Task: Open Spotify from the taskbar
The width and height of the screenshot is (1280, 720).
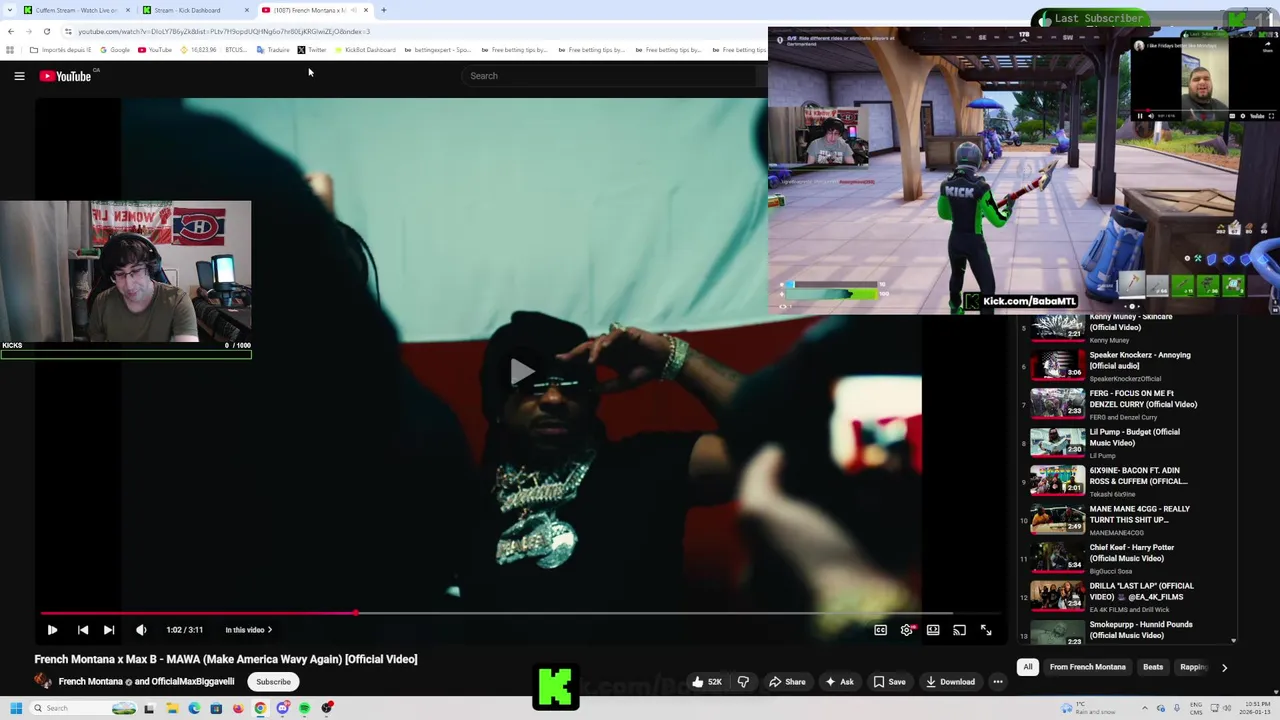Action: coord(304,708)
